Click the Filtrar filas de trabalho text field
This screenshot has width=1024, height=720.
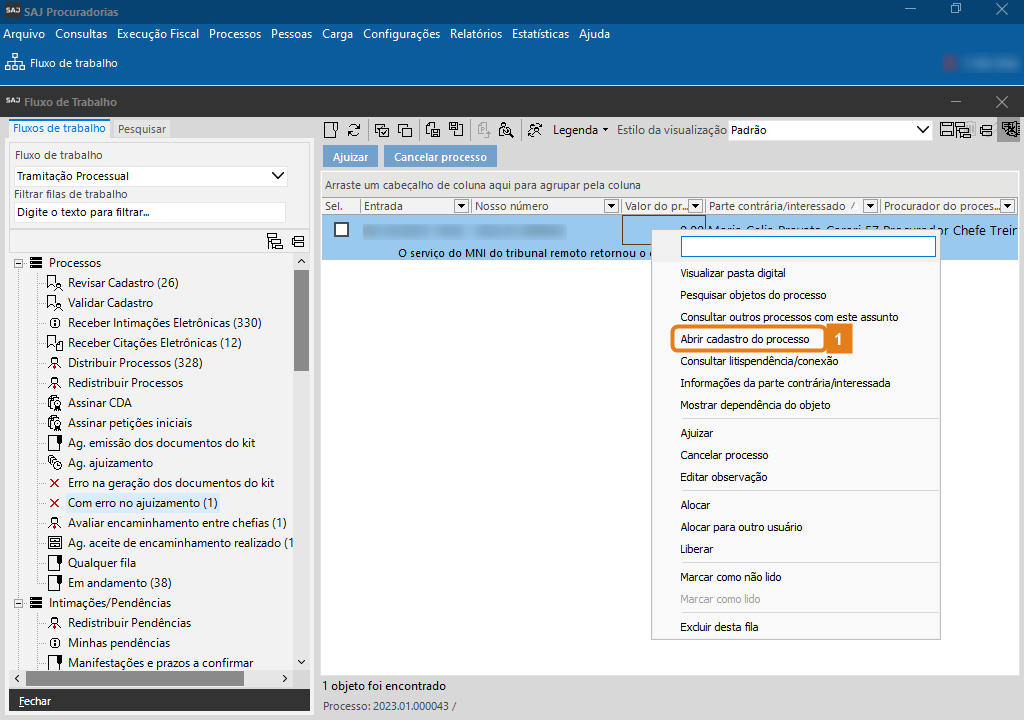(149, 212)
